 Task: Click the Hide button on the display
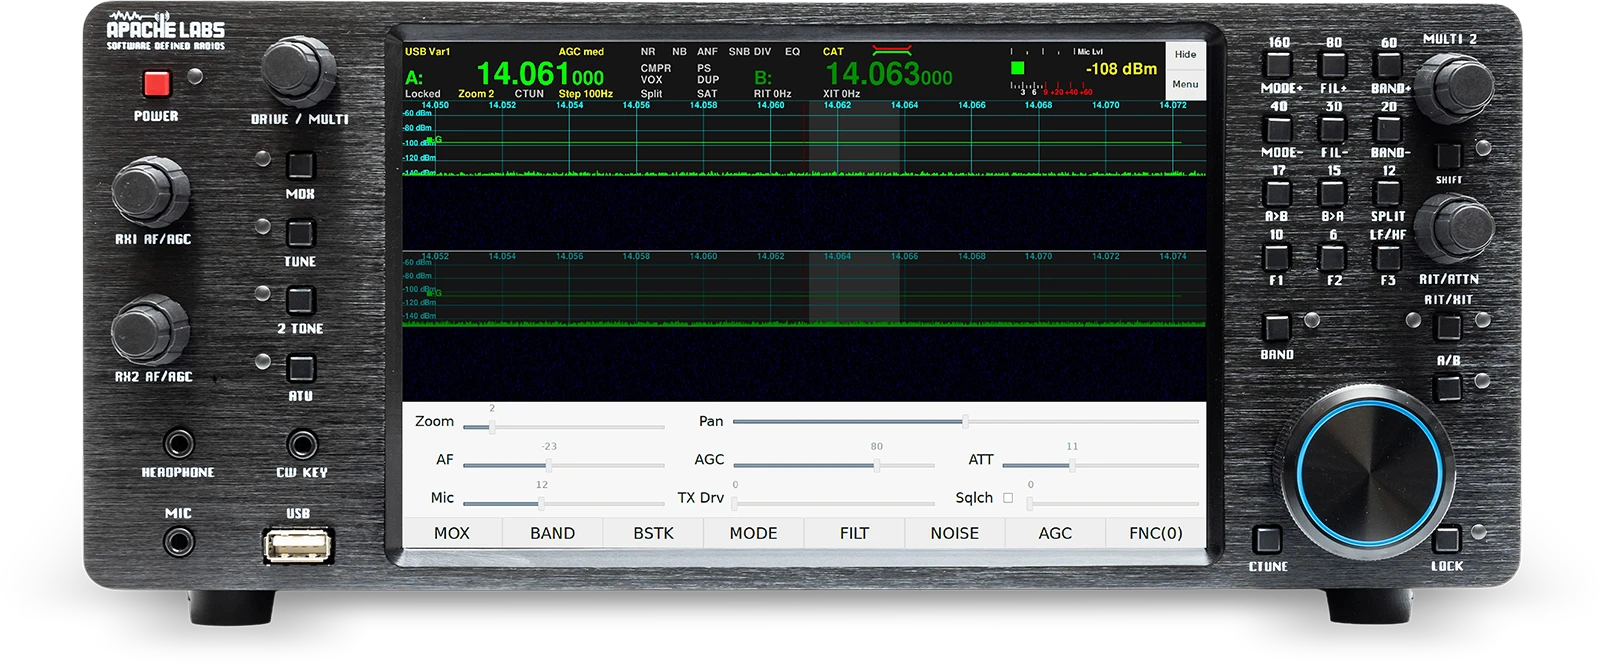point(1185,55)
